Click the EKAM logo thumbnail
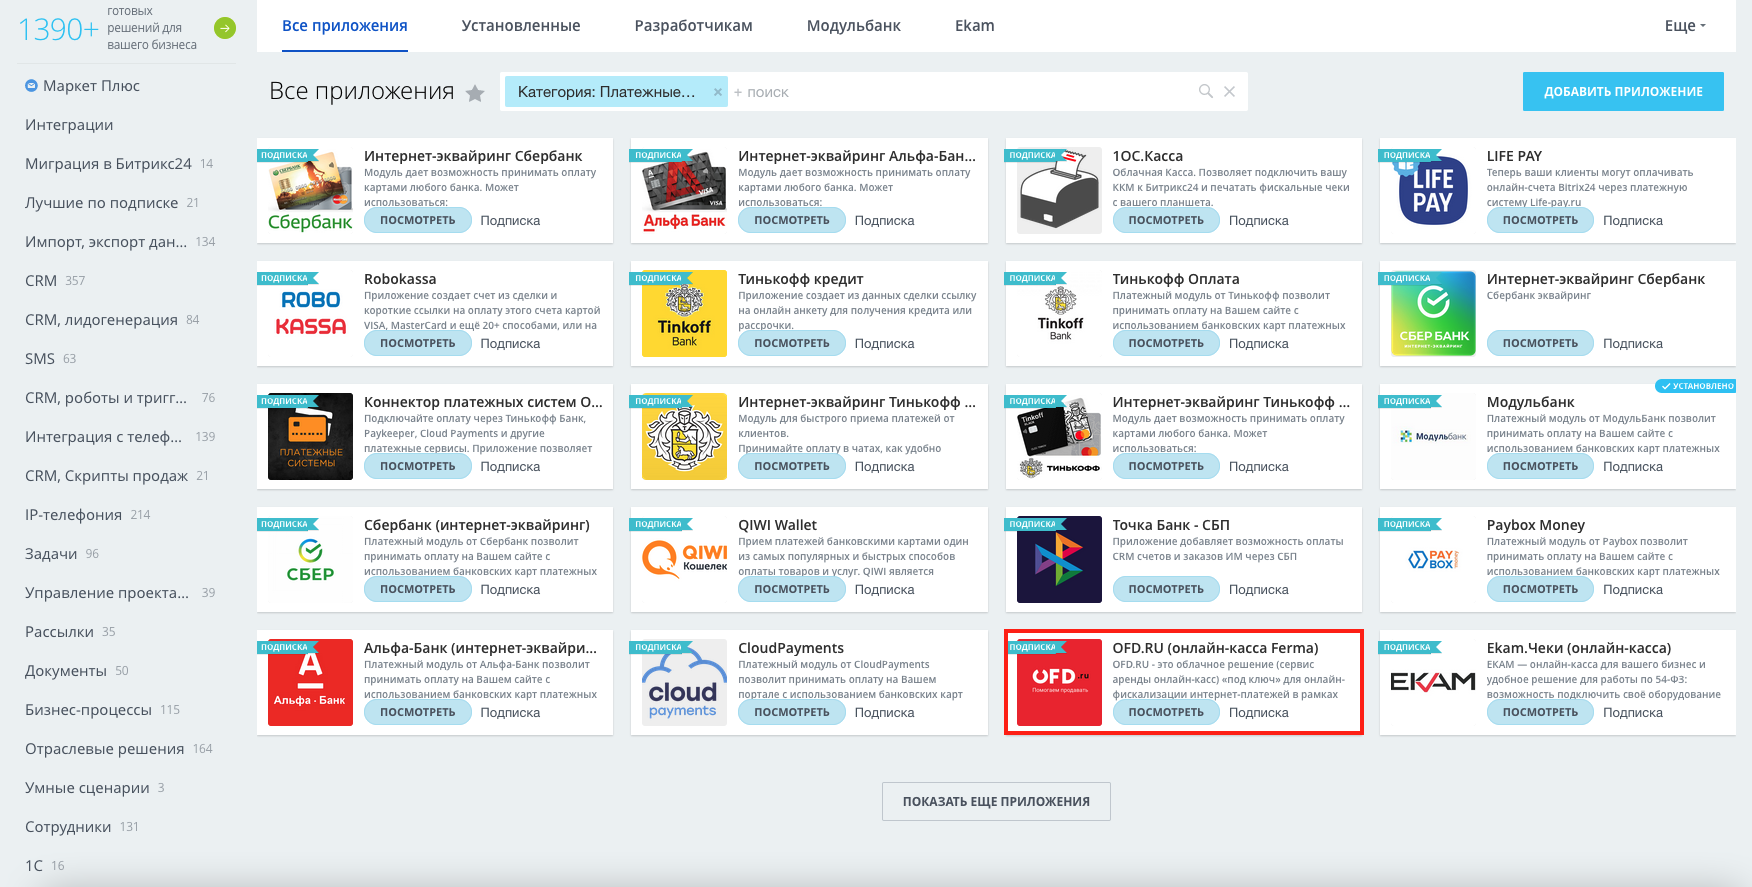This screenshot has width=1752, height=887. [1433, 682]
